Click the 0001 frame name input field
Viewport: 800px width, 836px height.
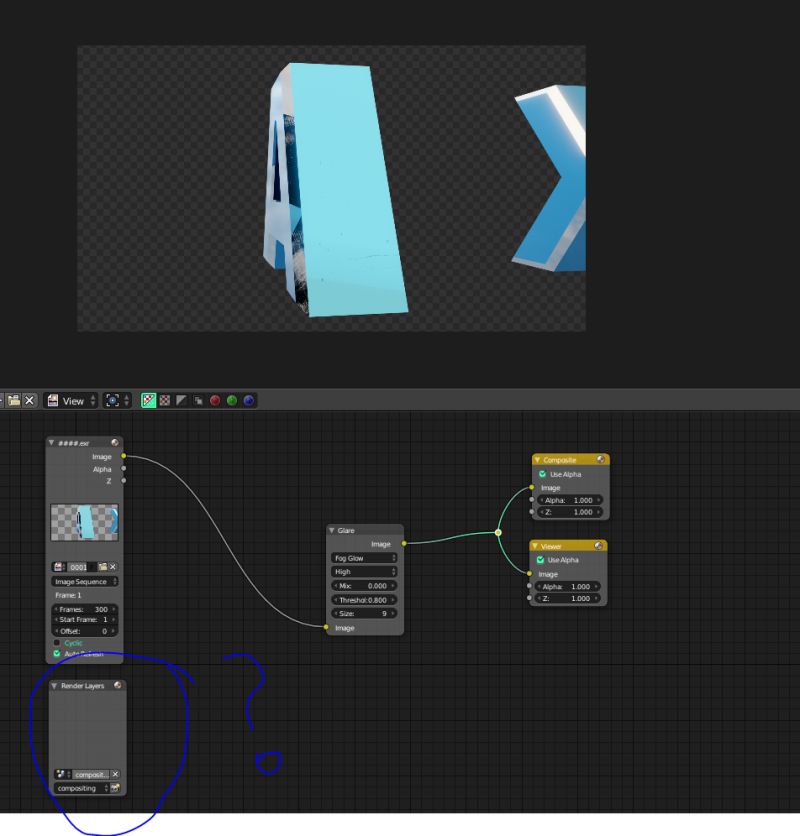(77, 566)
